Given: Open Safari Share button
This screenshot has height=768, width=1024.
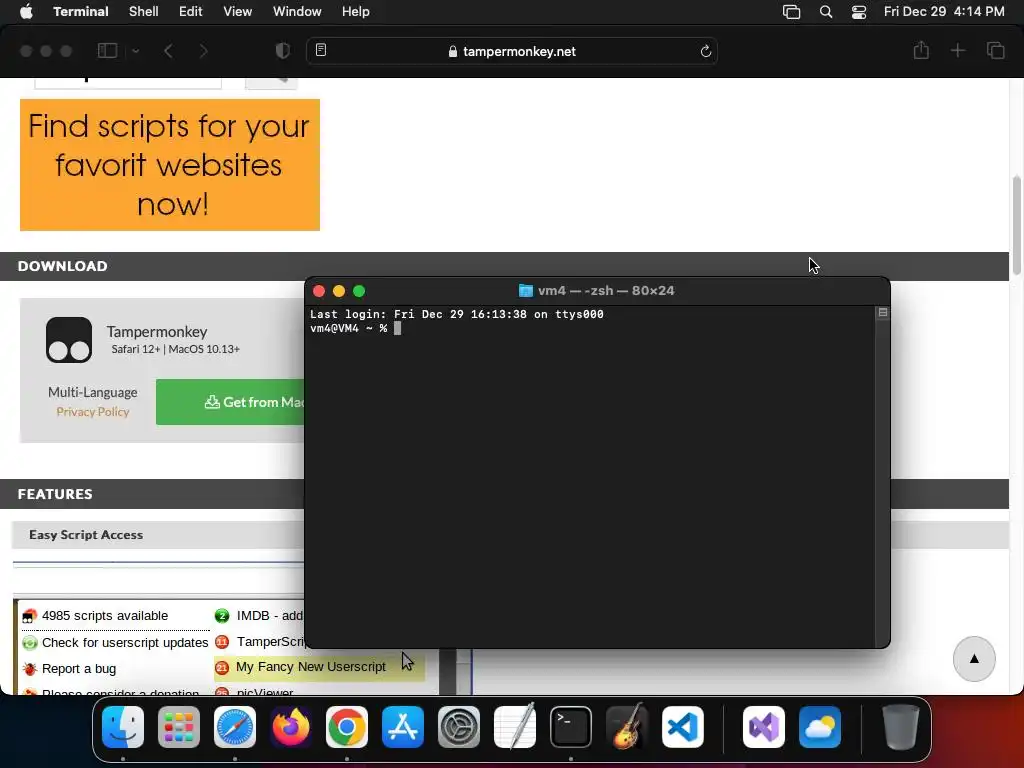Looking at the screenshot, I should click(921, 50).
